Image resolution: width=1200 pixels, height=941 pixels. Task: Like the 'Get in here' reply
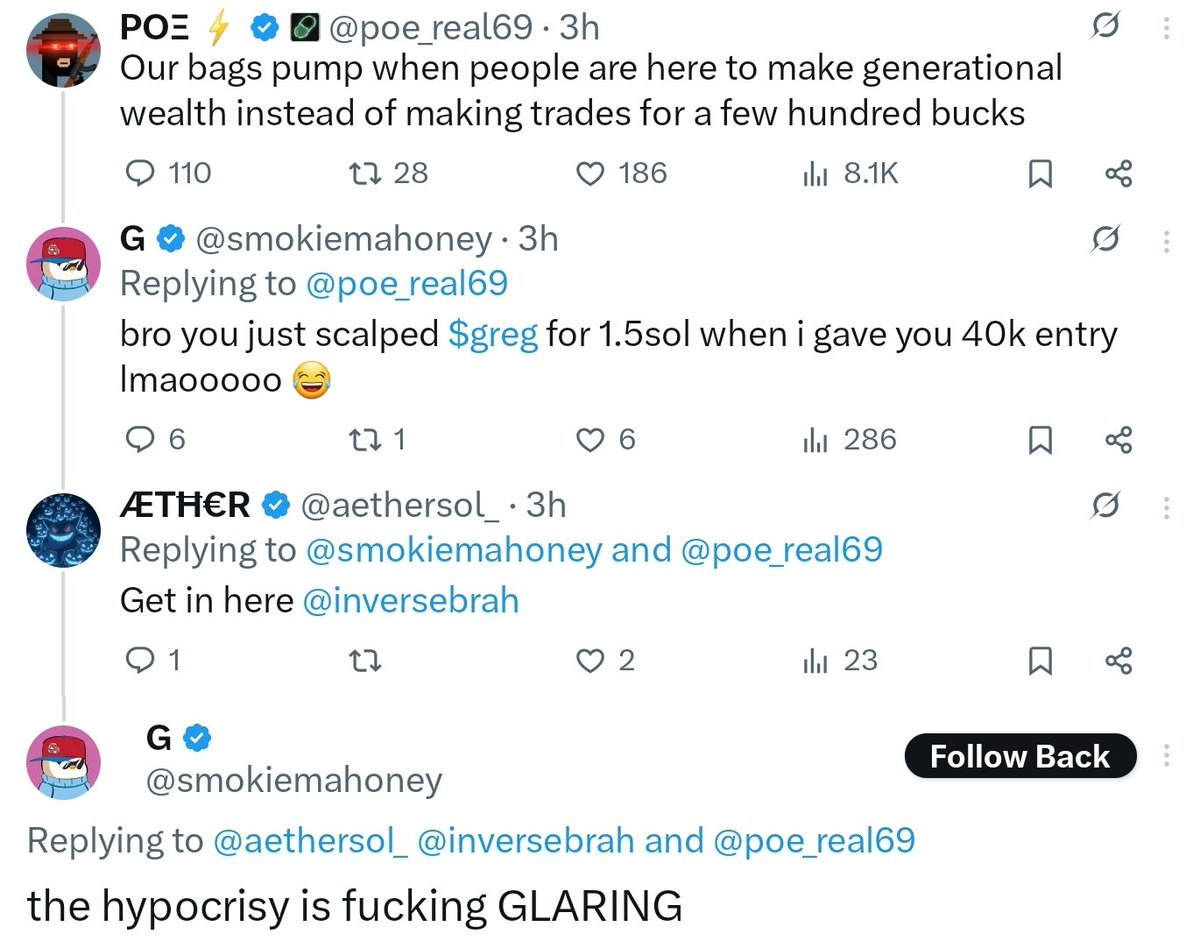591,661
